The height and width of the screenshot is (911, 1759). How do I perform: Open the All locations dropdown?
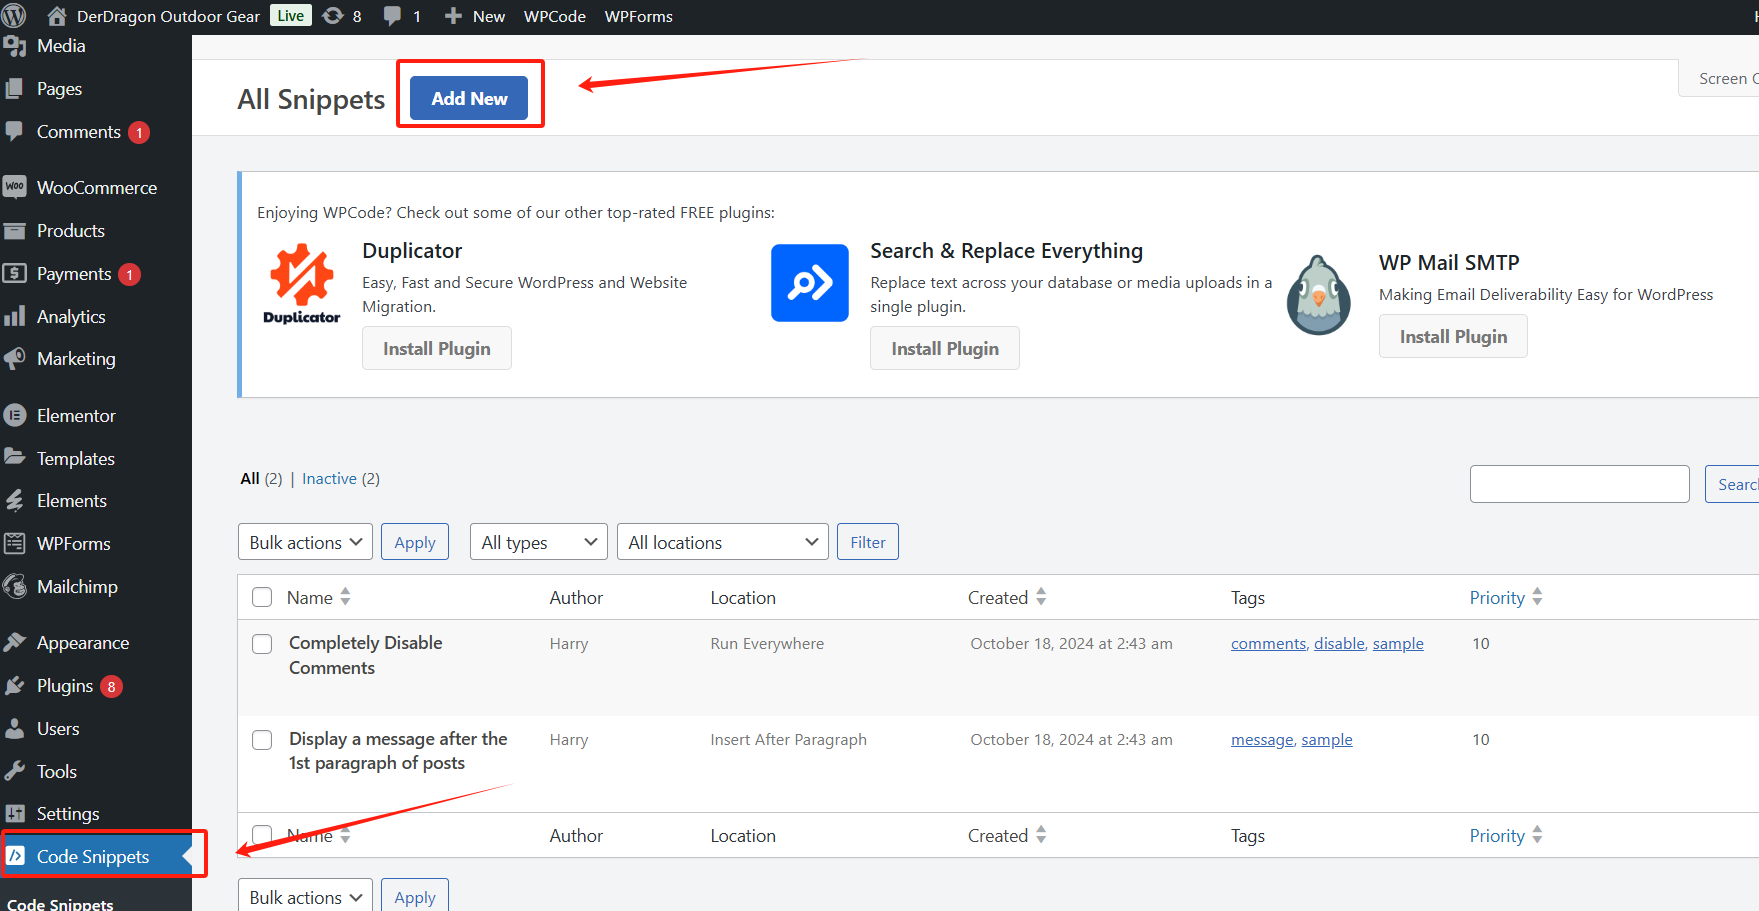tap(722, 542)
